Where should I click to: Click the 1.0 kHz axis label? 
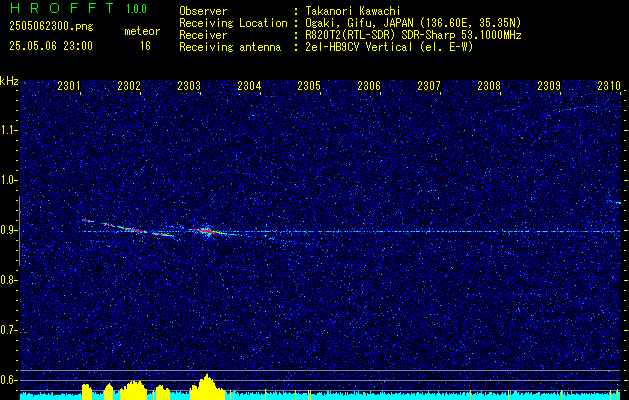point(8,180)
